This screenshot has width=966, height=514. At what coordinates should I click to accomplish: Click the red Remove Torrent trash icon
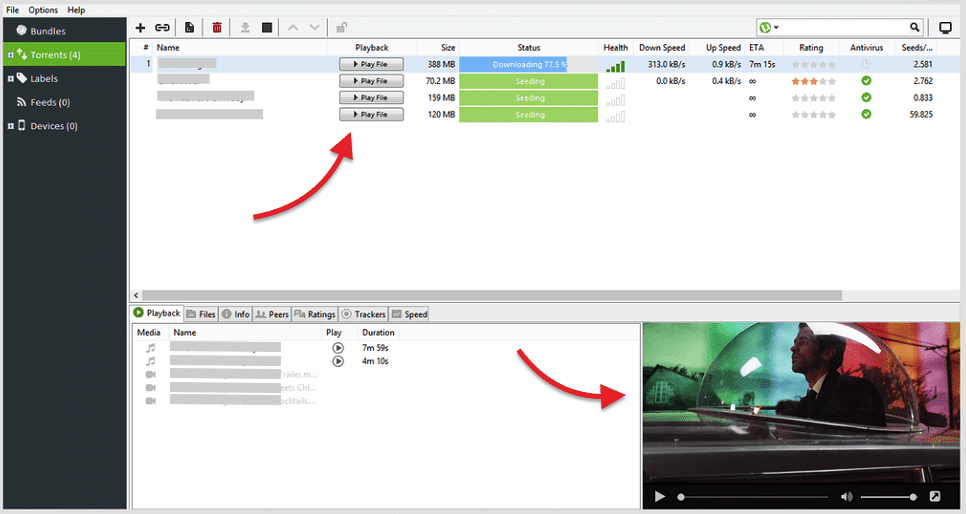click(x=217, y=28)
